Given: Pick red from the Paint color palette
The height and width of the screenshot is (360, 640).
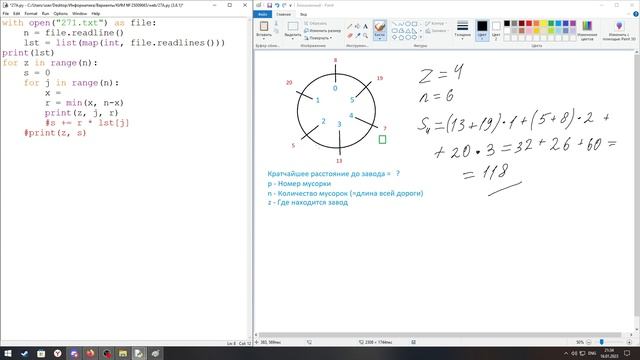Looking at the screenshot, I should point(529,23).
